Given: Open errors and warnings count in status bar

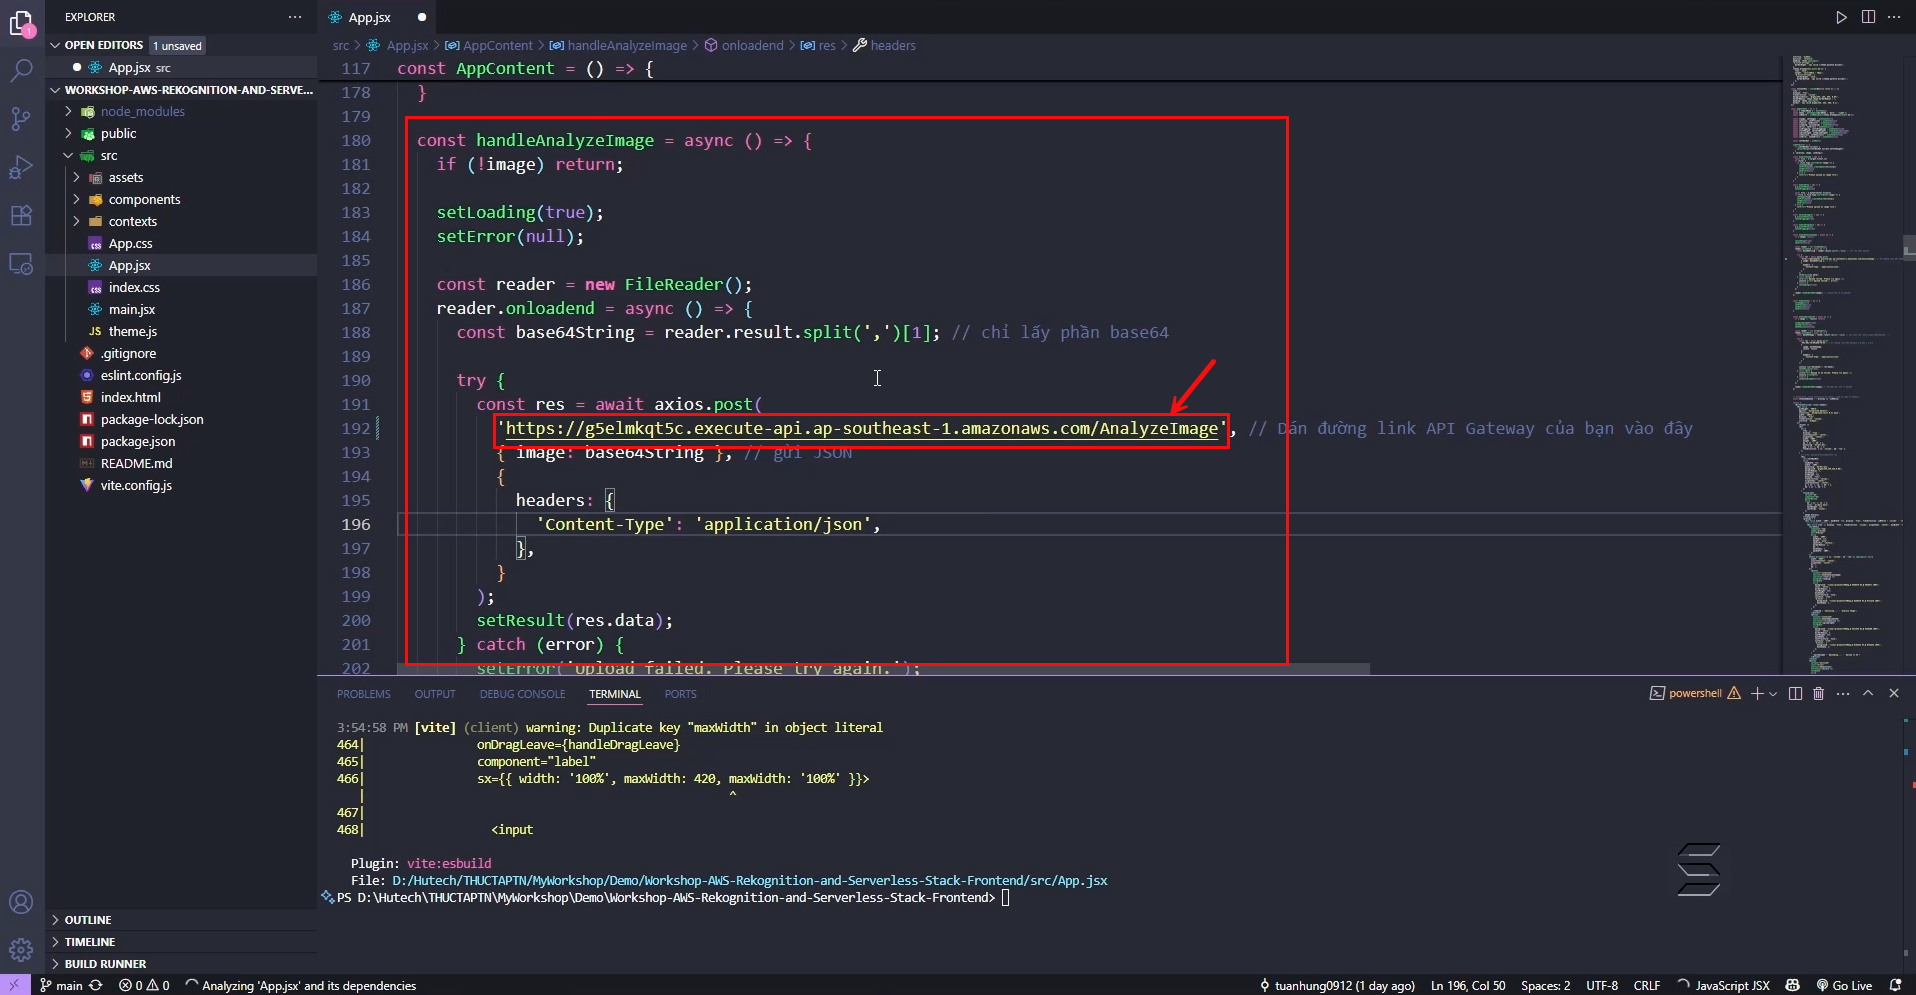Looking at the screenshot, I should [x=144, y=985].
